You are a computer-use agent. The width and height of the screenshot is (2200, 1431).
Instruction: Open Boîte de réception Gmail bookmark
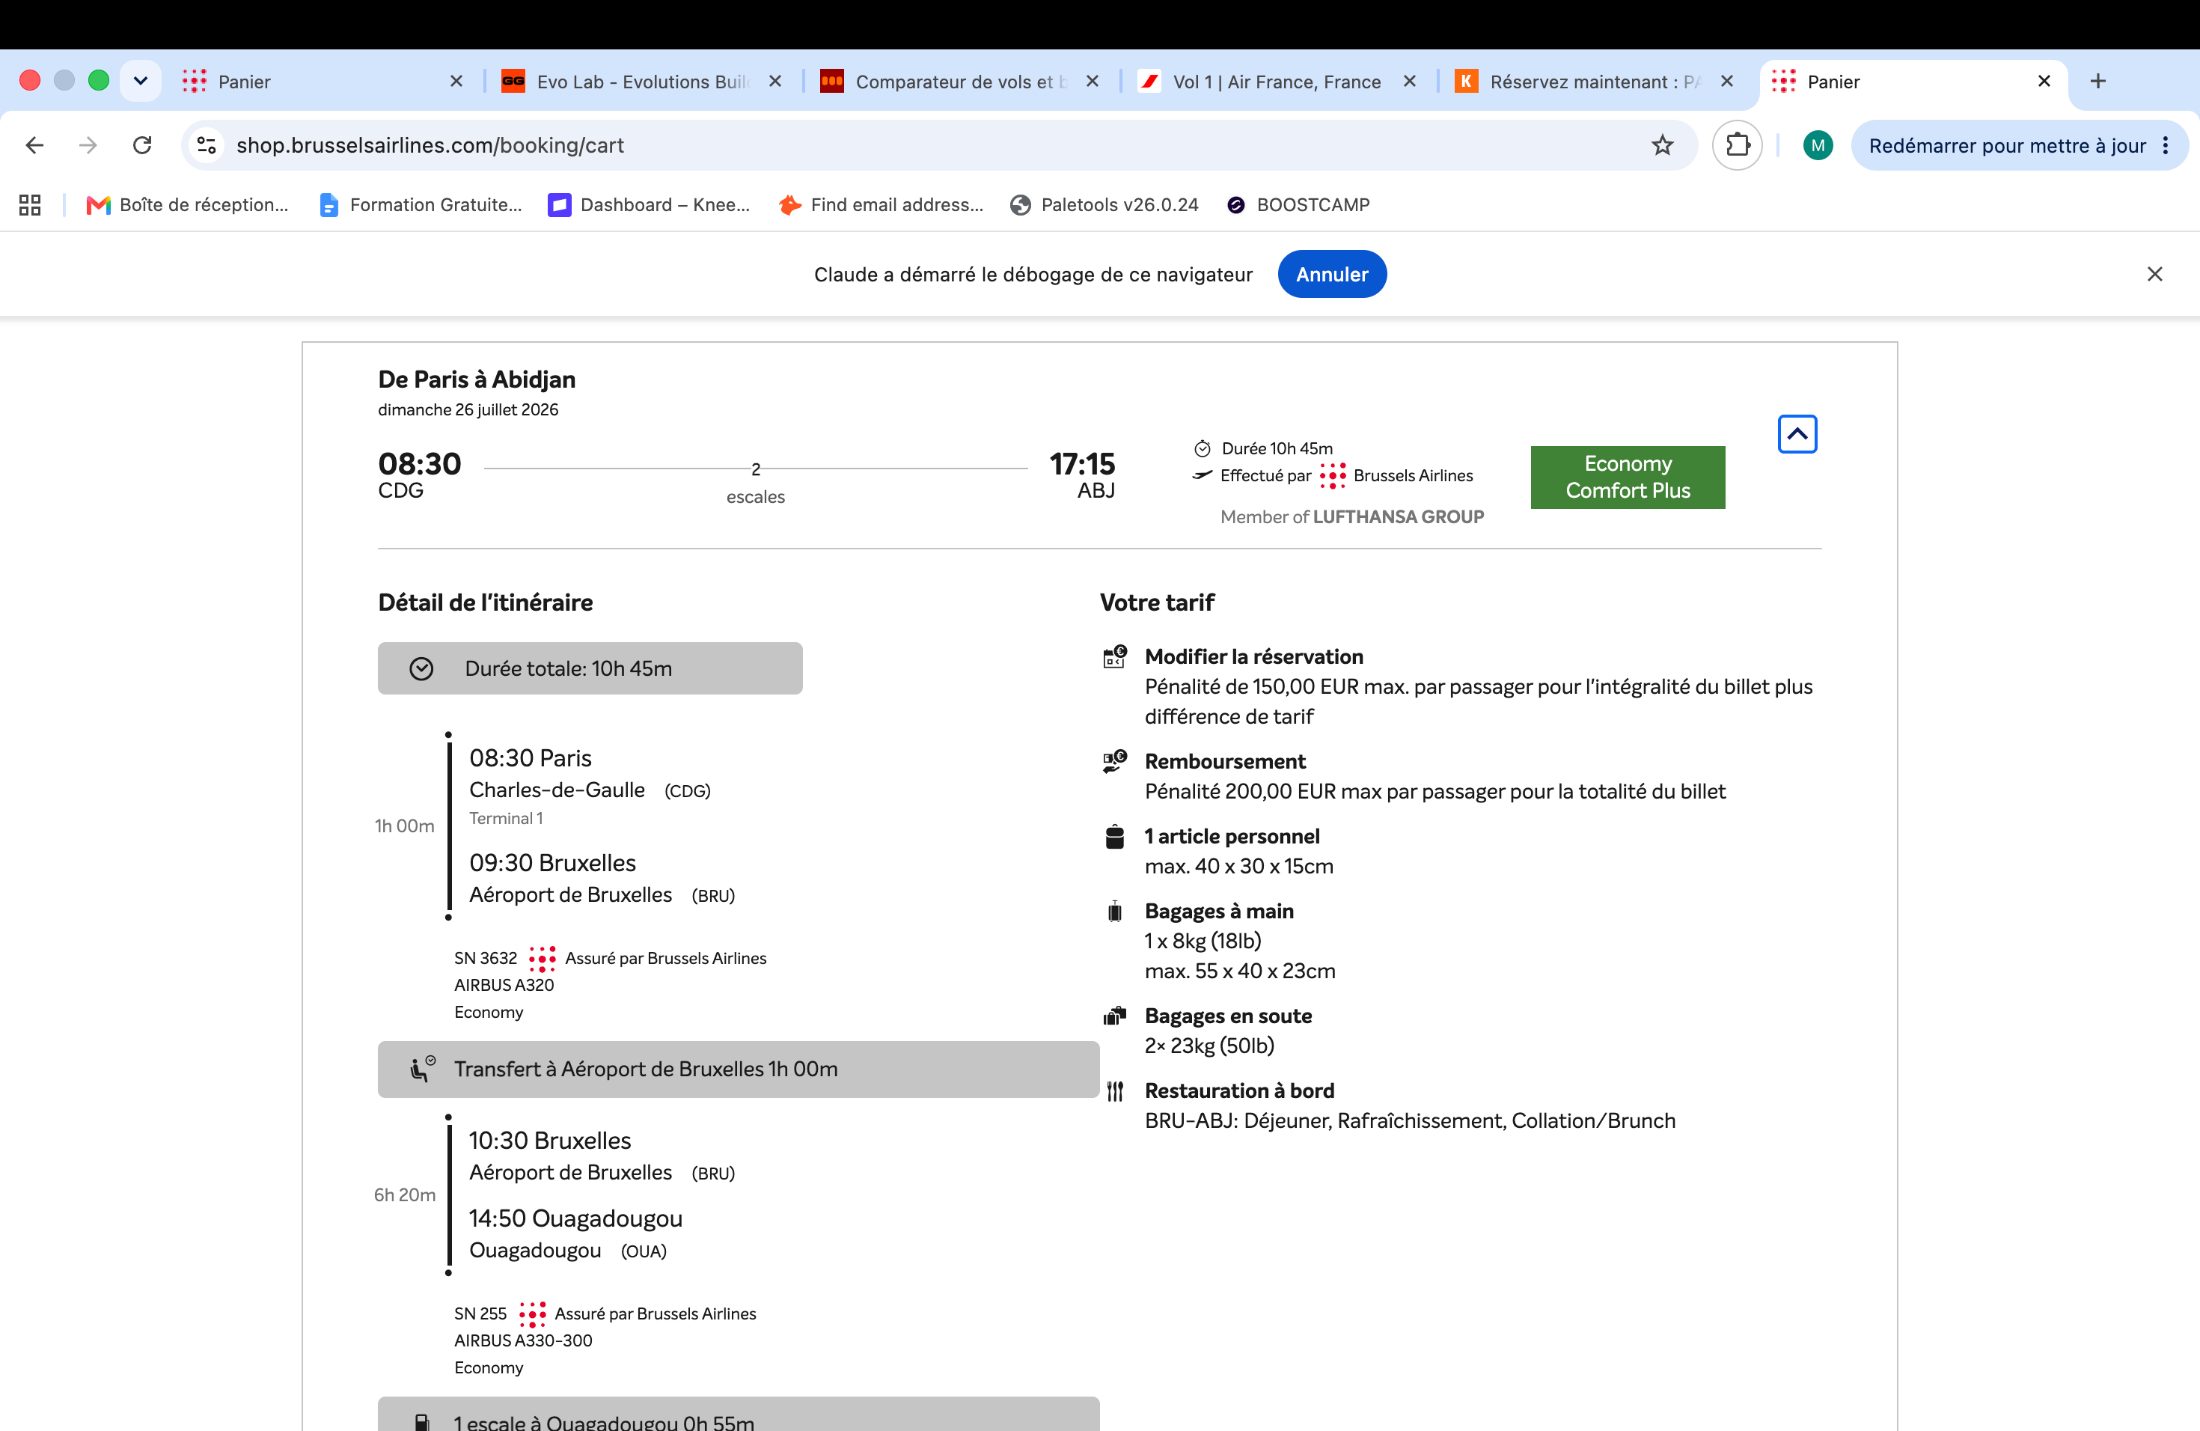point(188,205)
